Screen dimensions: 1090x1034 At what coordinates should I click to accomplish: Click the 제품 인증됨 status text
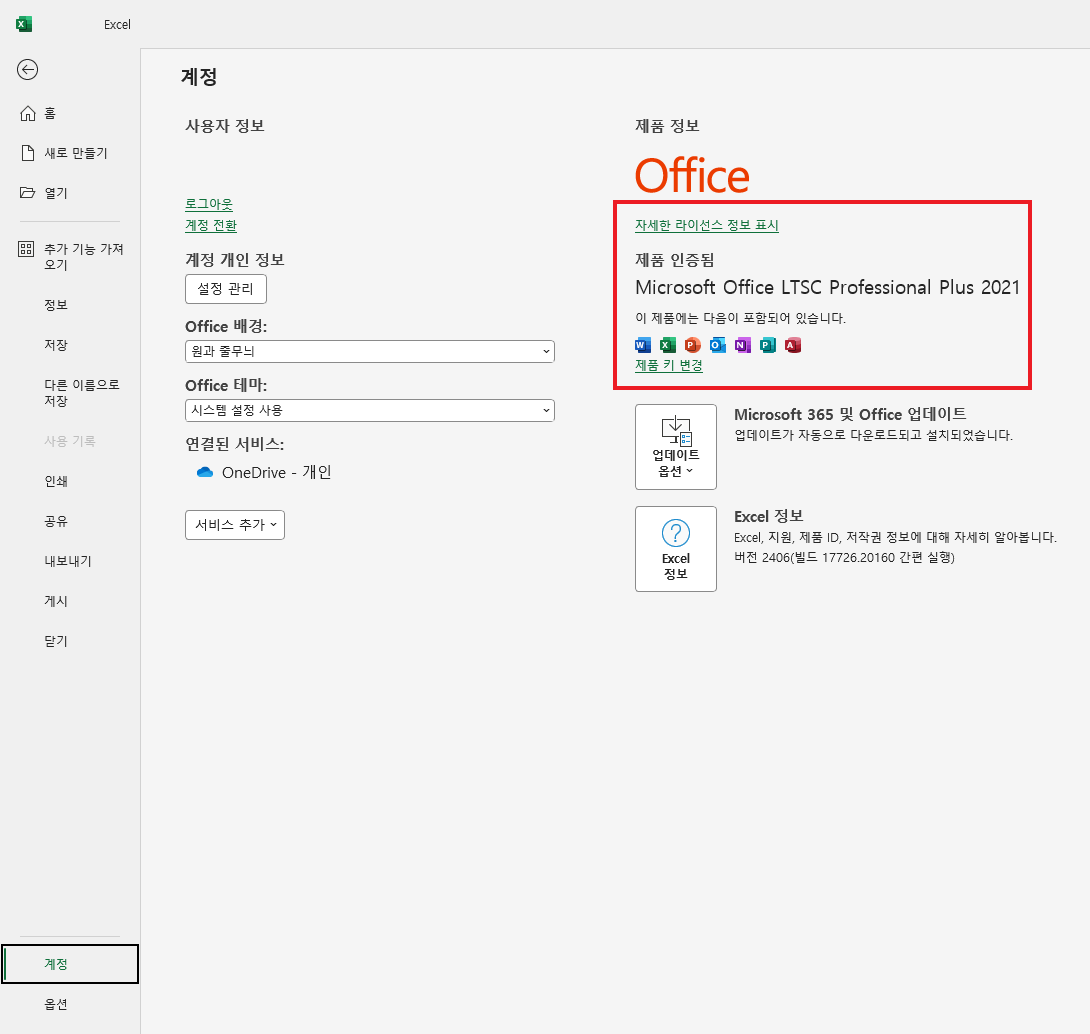point(674,260)
